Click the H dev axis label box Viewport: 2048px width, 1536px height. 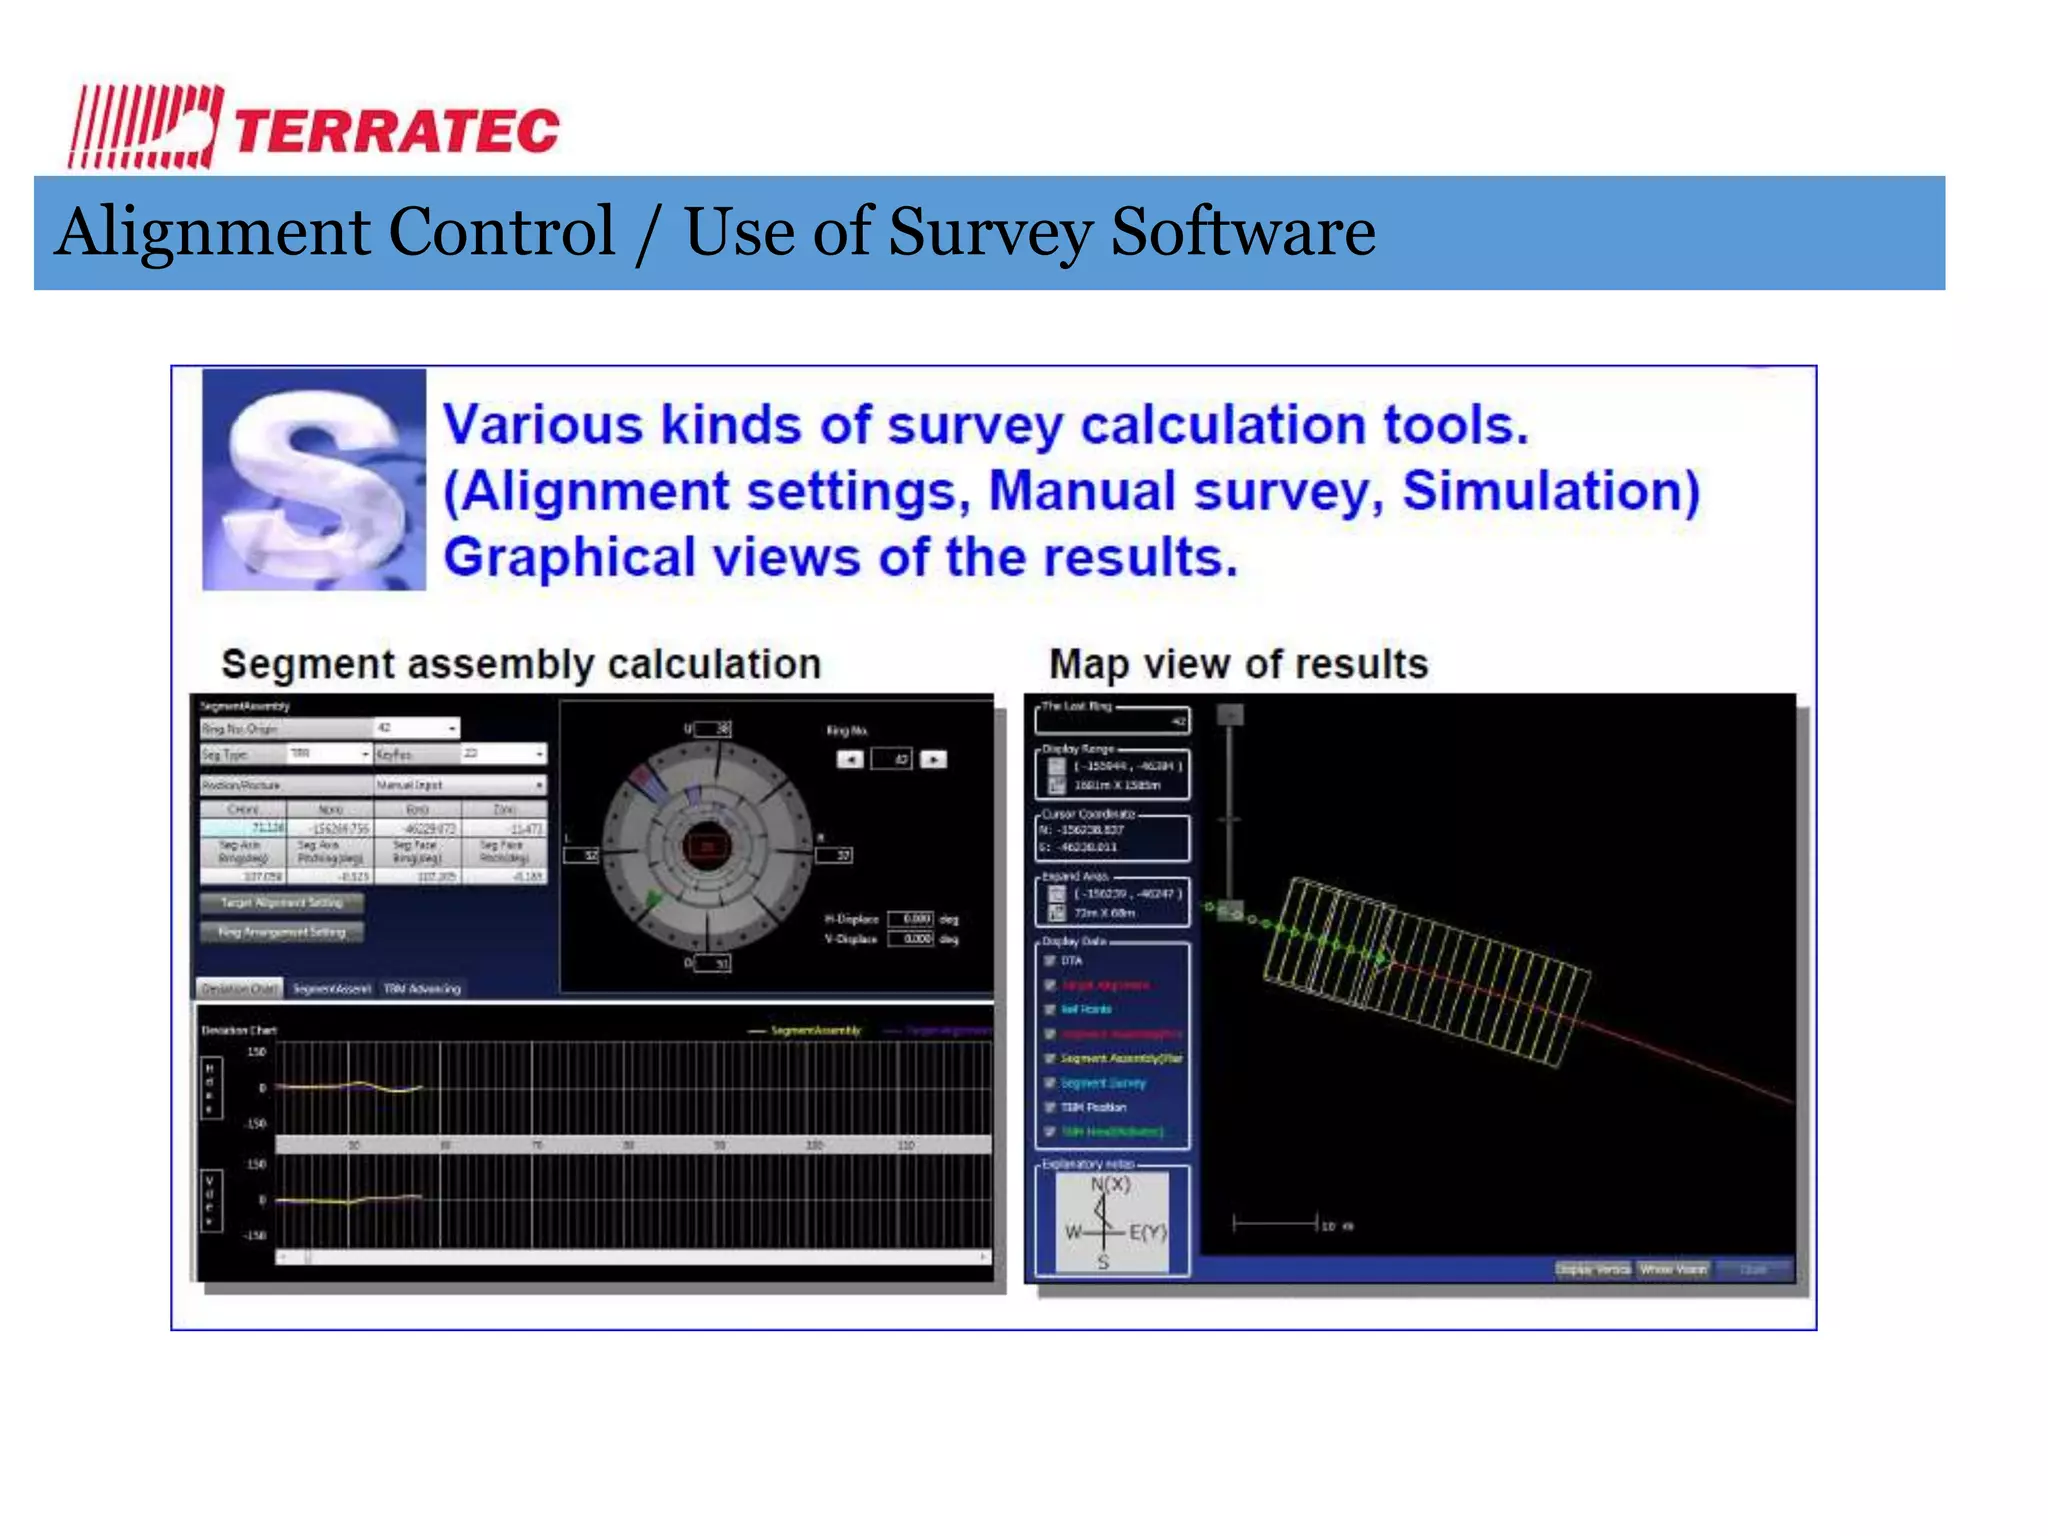click(210, 1089)
